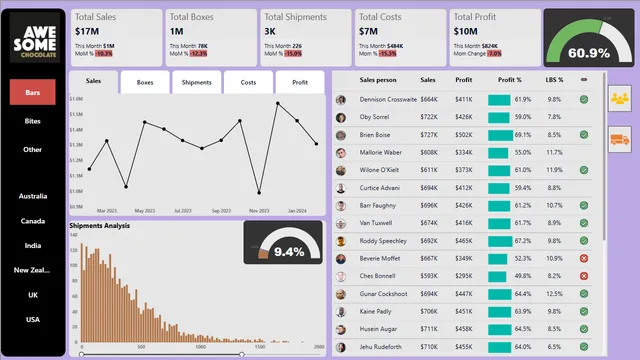Click Oby Sorrel's avatar photo
The height and width of the screenshot is (360, 640).
[x=341, y=118]
